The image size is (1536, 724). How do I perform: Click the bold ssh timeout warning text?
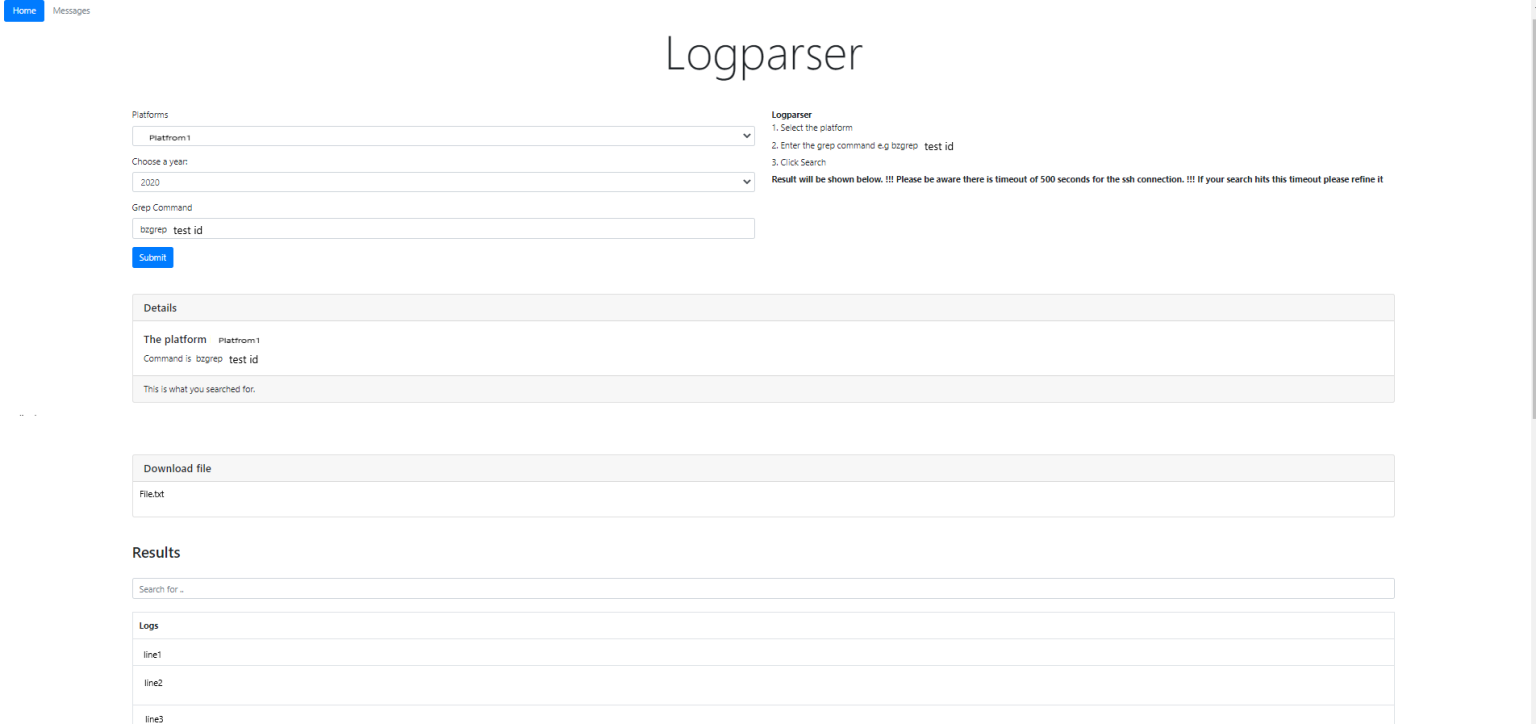pos(1077,179)
